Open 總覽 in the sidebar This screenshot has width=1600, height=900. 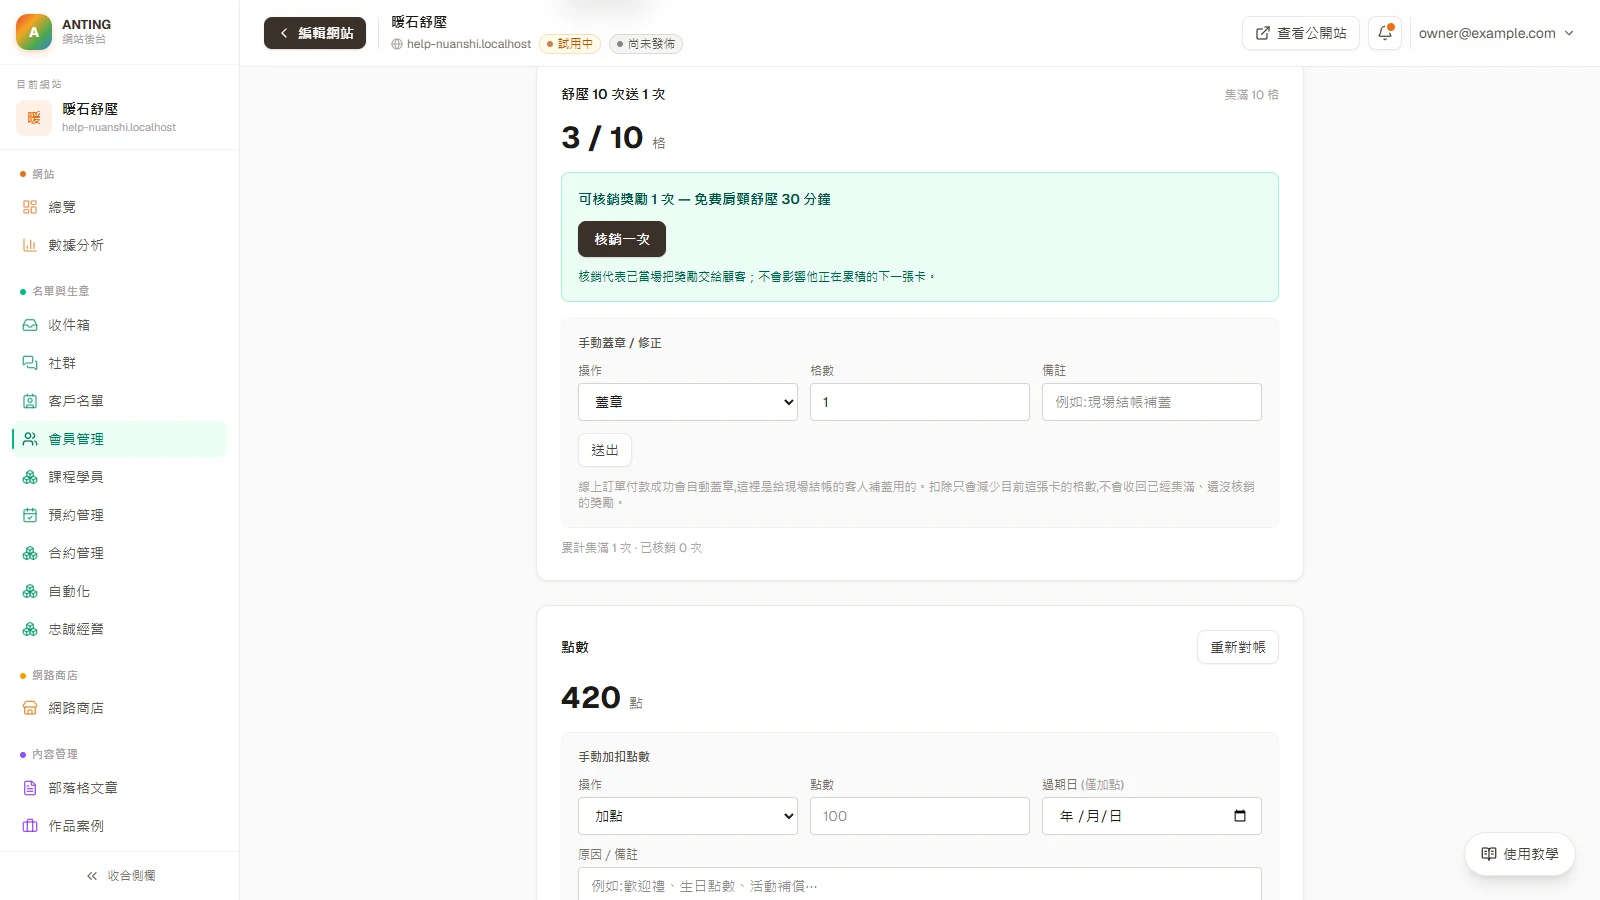coord(120,207)
